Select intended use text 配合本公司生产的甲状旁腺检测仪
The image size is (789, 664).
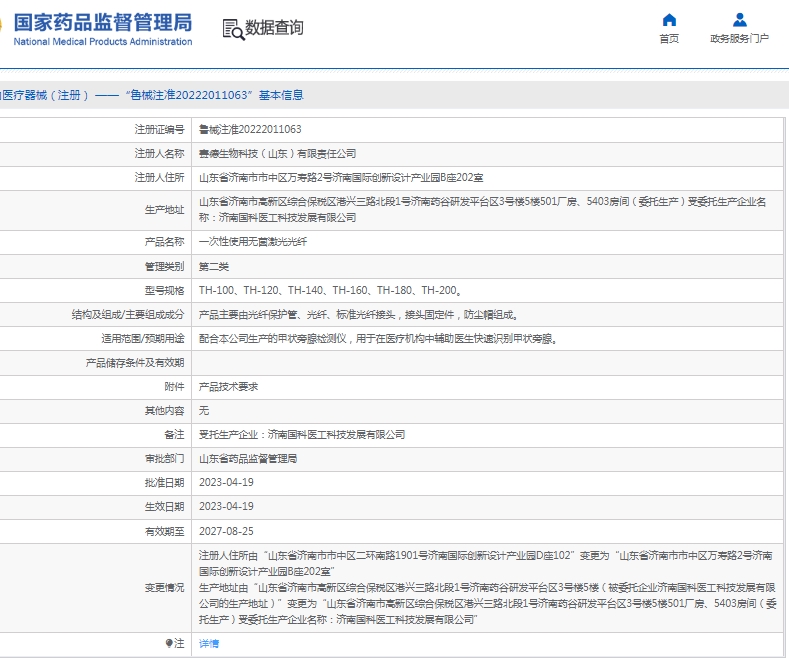tap(378, 339)
